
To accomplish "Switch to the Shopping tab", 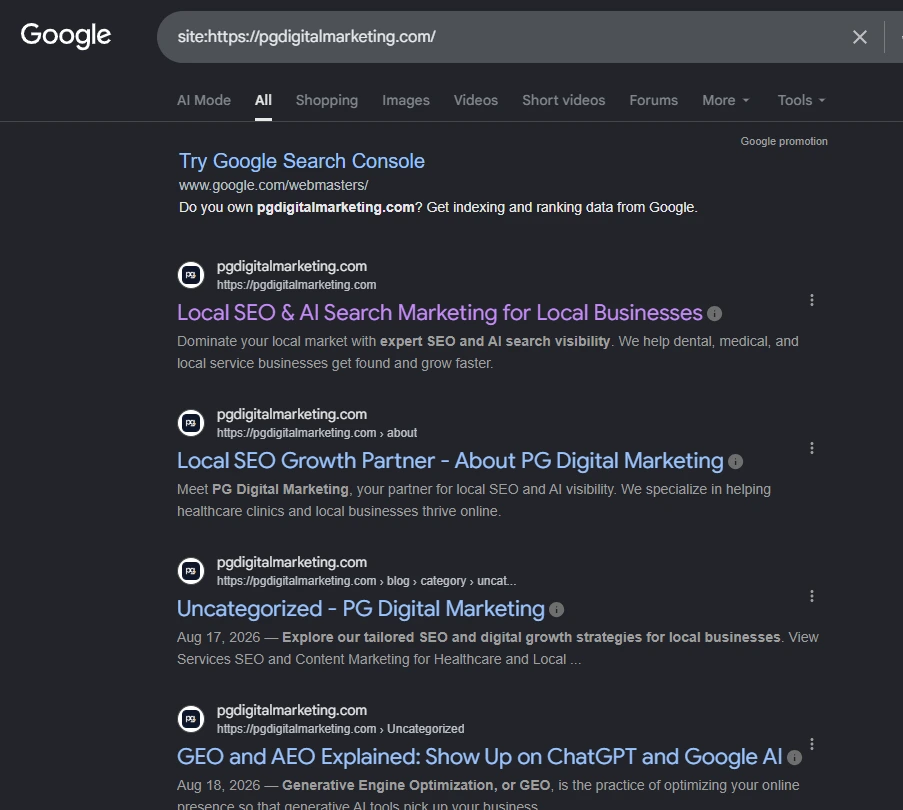I will click(327, 100).
